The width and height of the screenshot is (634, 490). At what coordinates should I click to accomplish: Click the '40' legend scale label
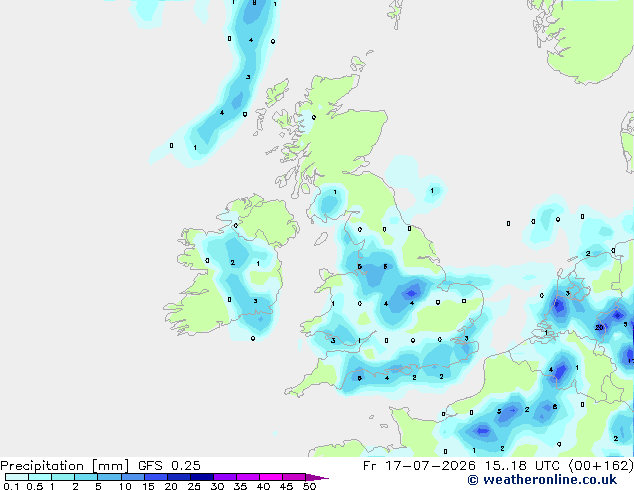point(263,486)
